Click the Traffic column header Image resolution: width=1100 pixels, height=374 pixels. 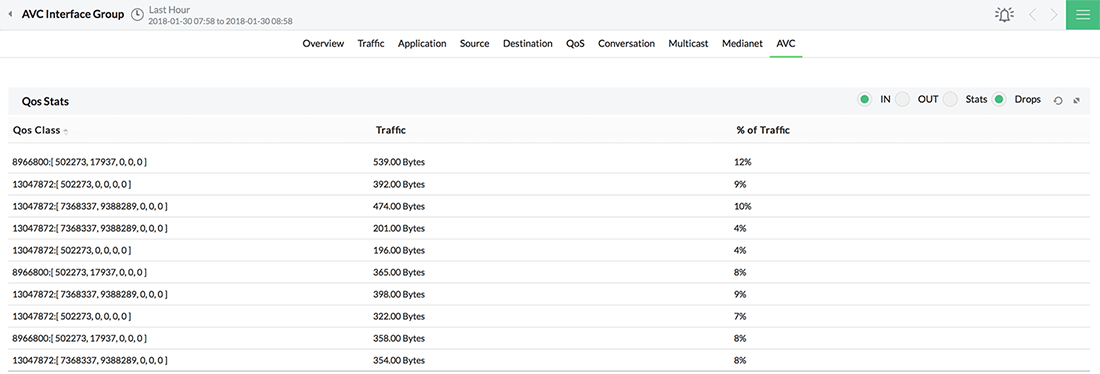point(391,131)
